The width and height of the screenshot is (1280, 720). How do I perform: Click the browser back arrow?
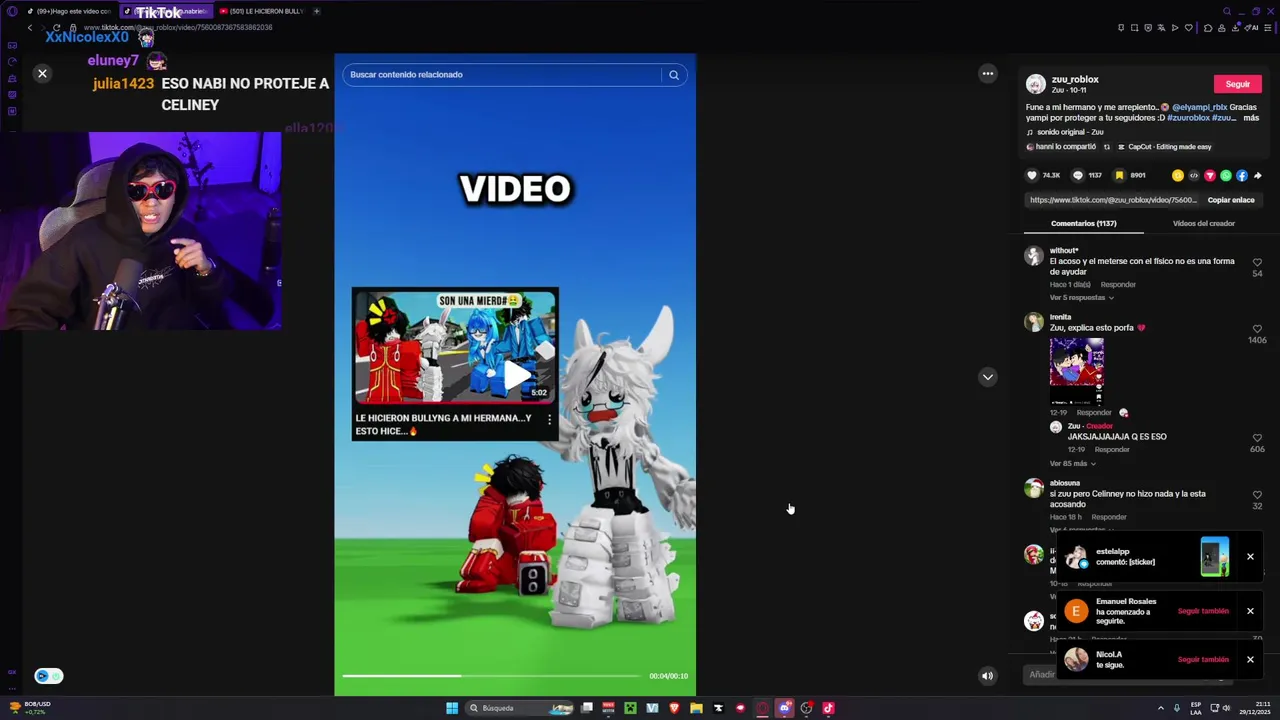click(30, 28)
